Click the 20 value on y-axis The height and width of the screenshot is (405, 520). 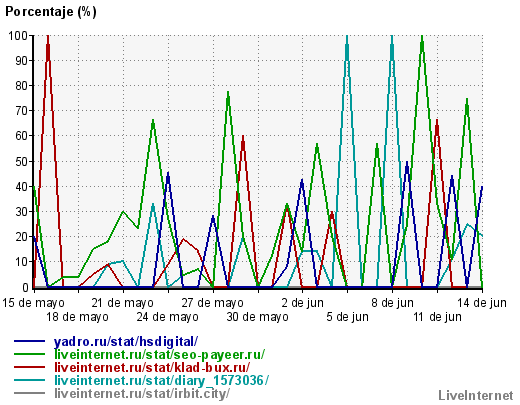(22, 237)
